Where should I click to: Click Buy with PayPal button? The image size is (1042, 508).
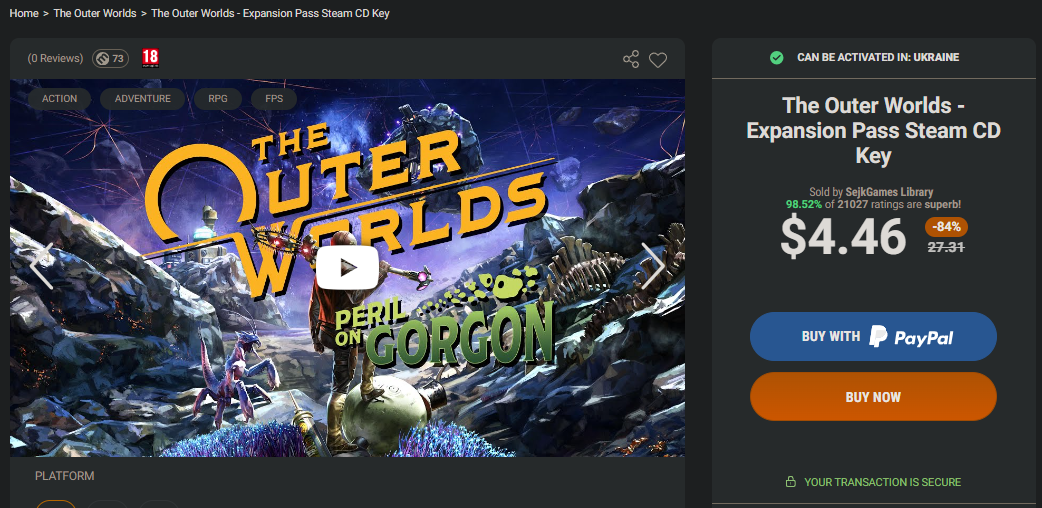click(x=873, y=336)
